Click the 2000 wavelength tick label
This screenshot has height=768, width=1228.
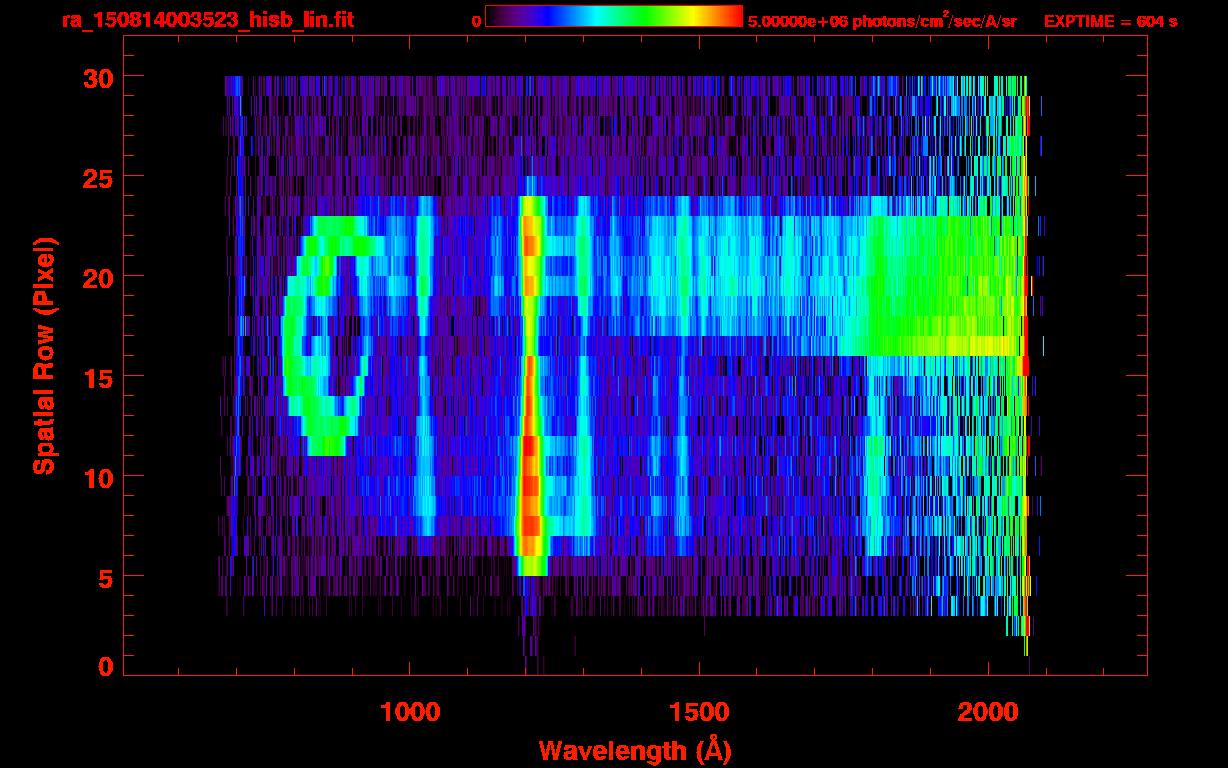988,711
